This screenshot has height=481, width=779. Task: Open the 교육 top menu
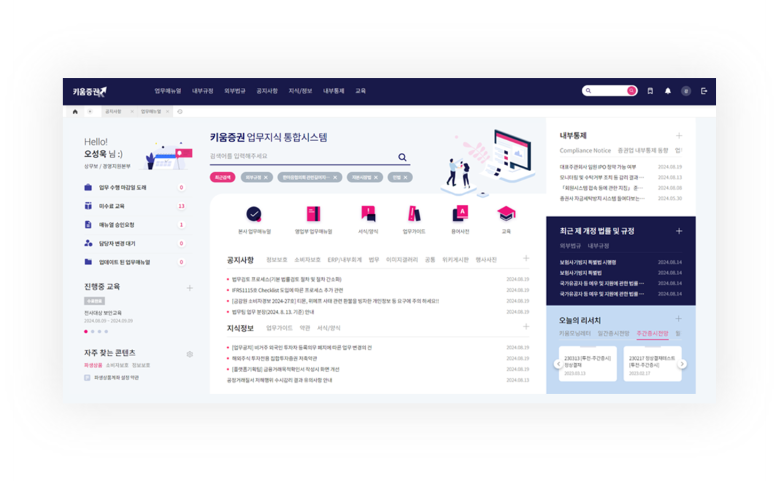click(361, 91)
